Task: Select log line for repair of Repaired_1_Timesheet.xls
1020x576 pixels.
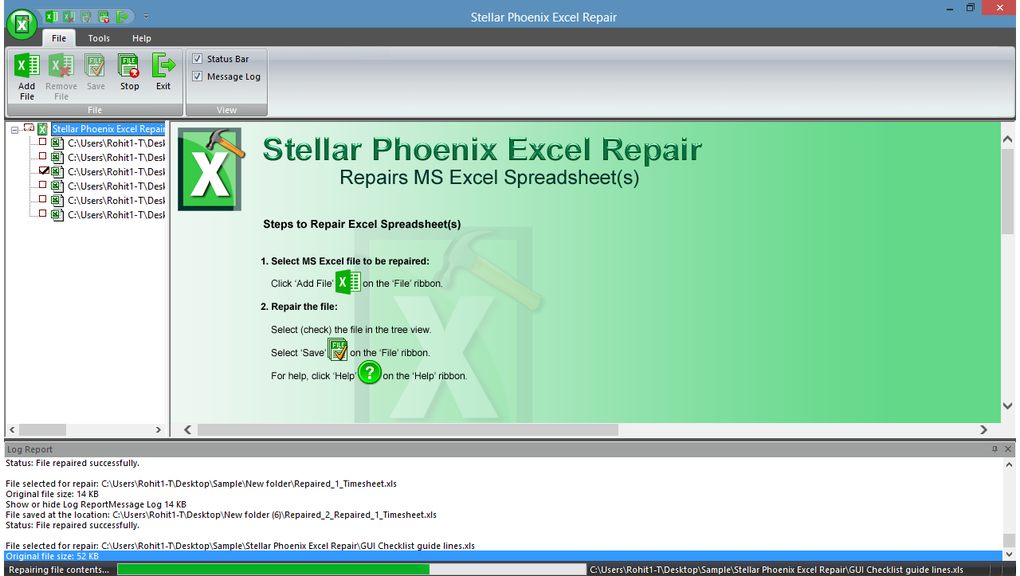Action: (201, 484)
